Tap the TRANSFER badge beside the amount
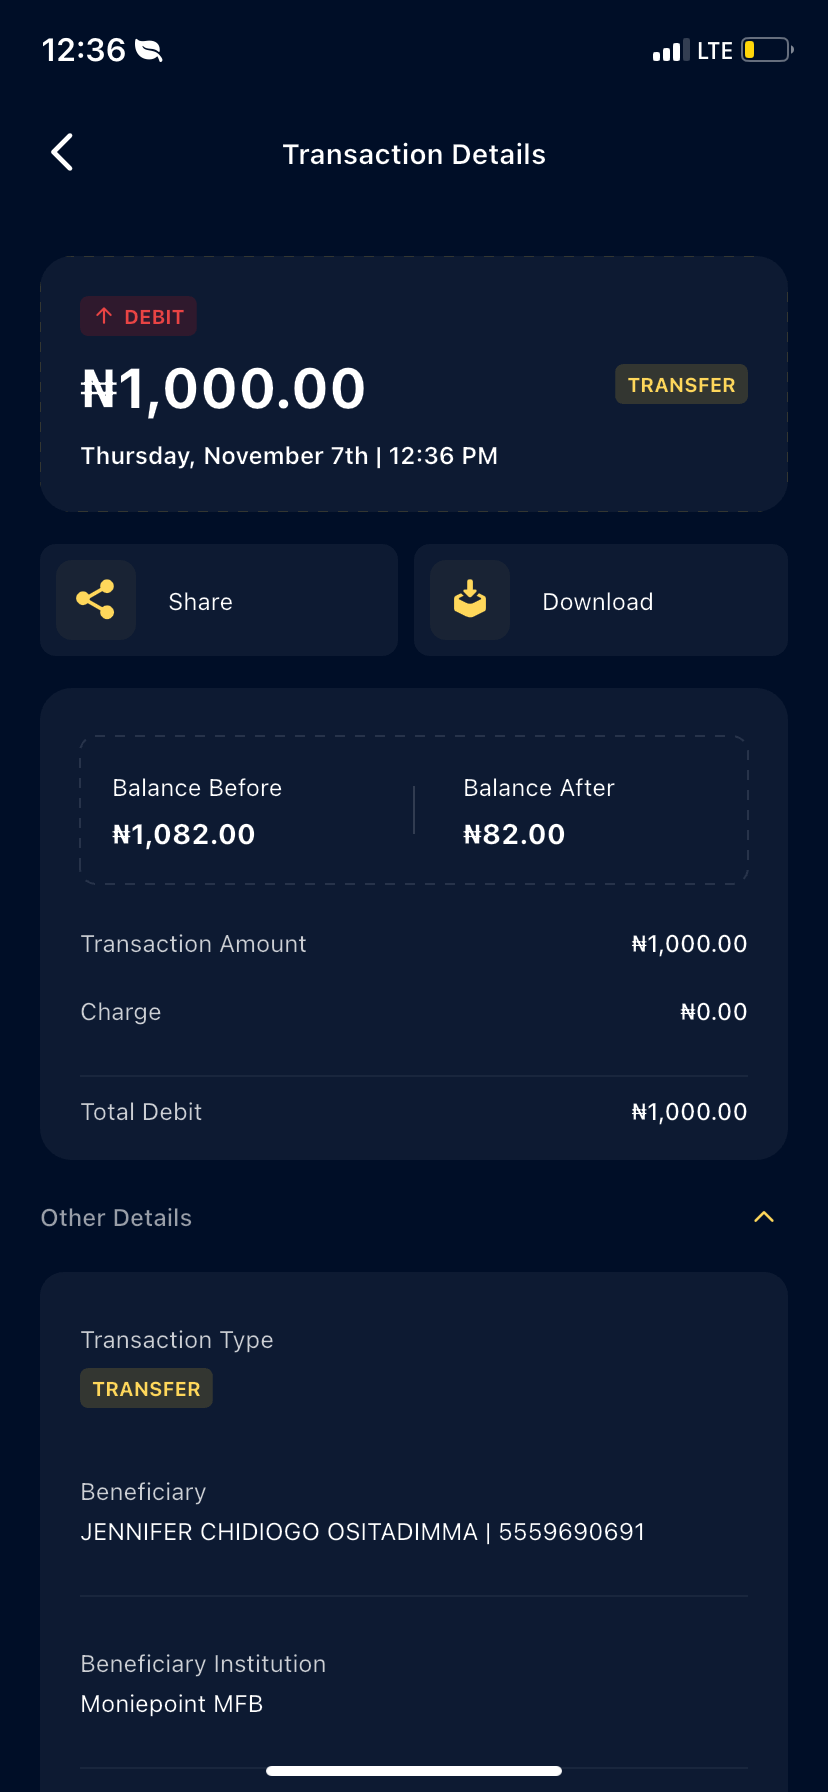This screenshot has width=828, height=1792. click(681, 385)
